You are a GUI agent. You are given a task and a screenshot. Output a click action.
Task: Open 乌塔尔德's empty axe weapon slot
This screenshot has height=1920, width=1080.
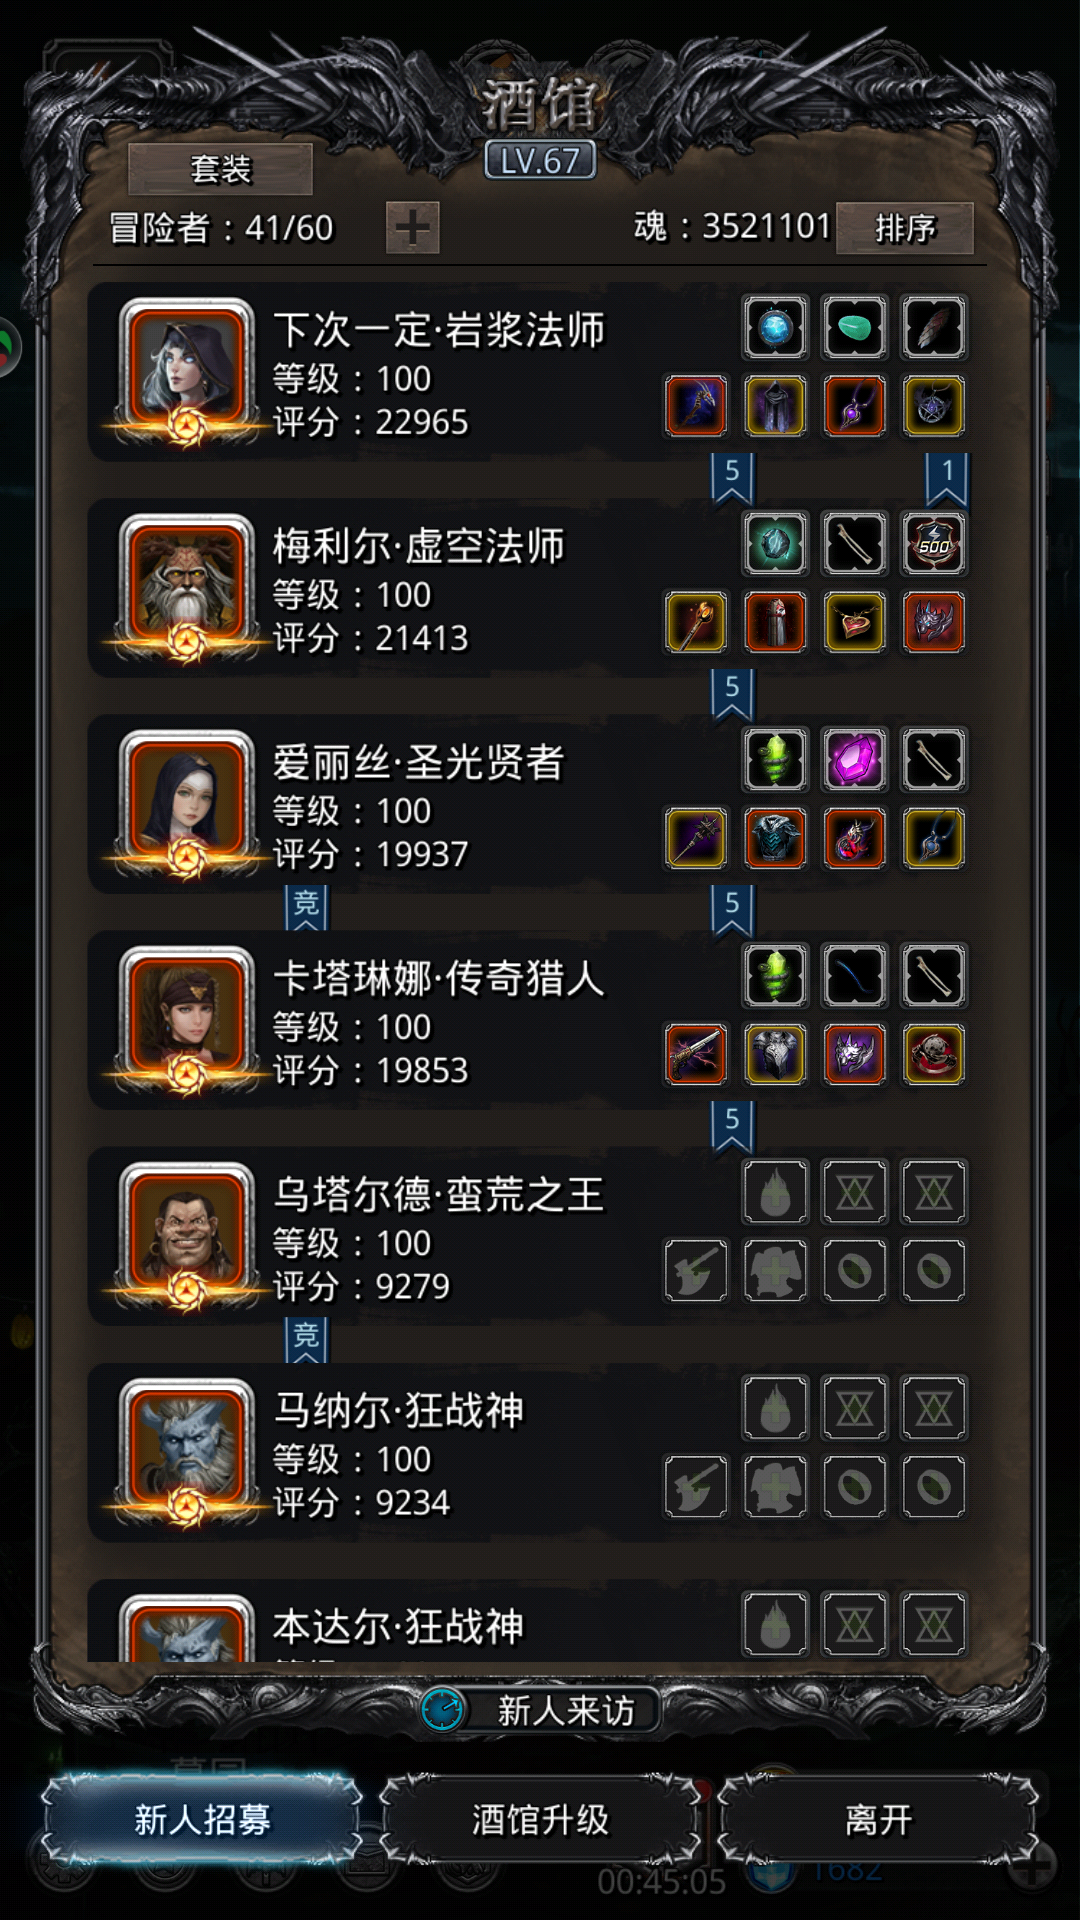coord(696,1270)
